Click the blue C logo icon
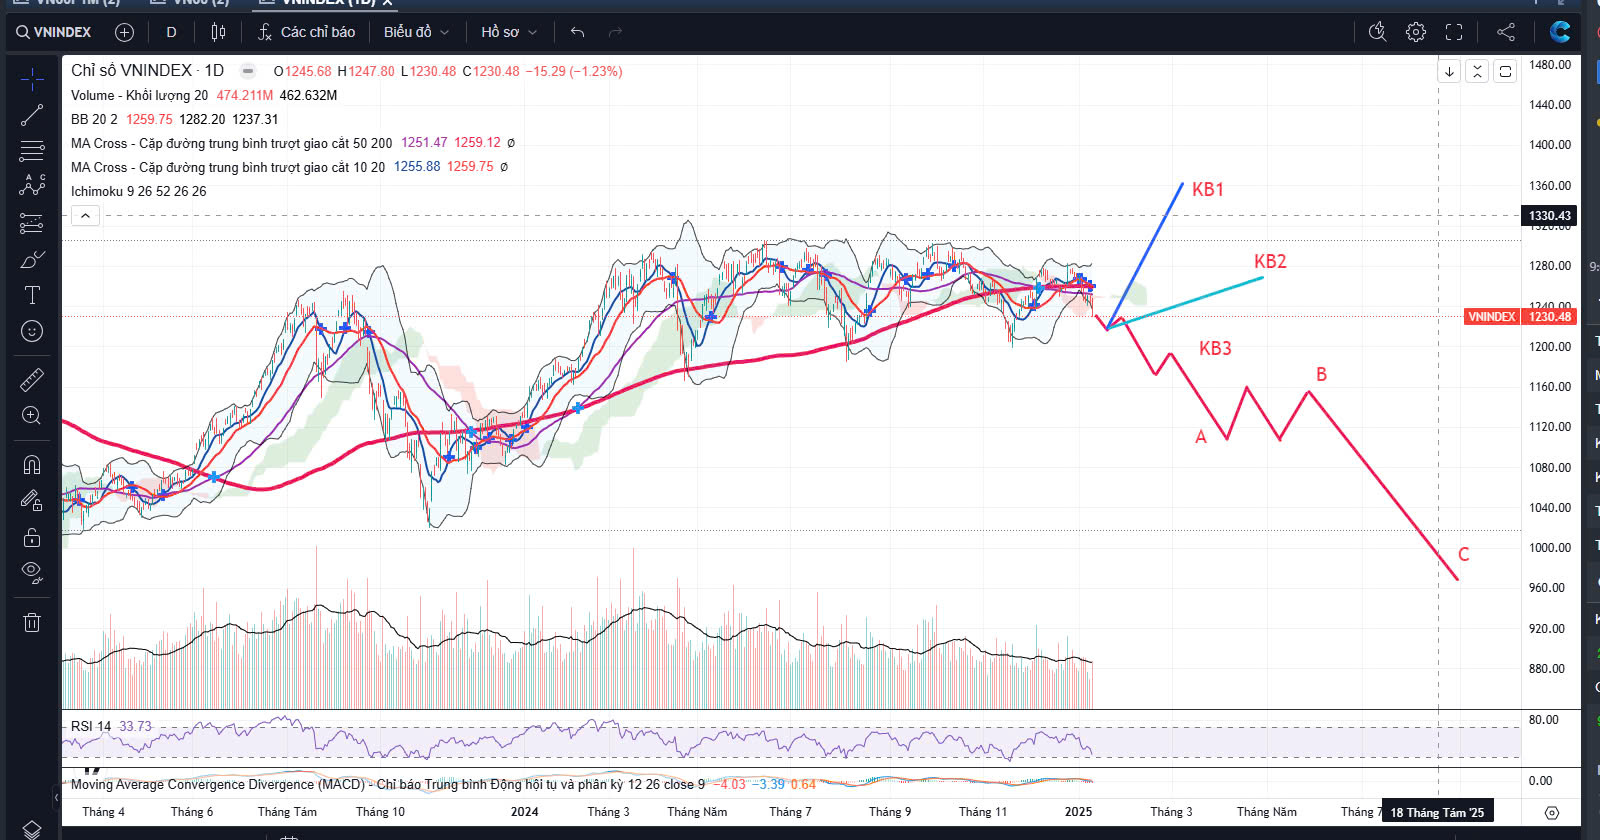The width and height of the screenshot is (1600, 840). [1560, 32]
